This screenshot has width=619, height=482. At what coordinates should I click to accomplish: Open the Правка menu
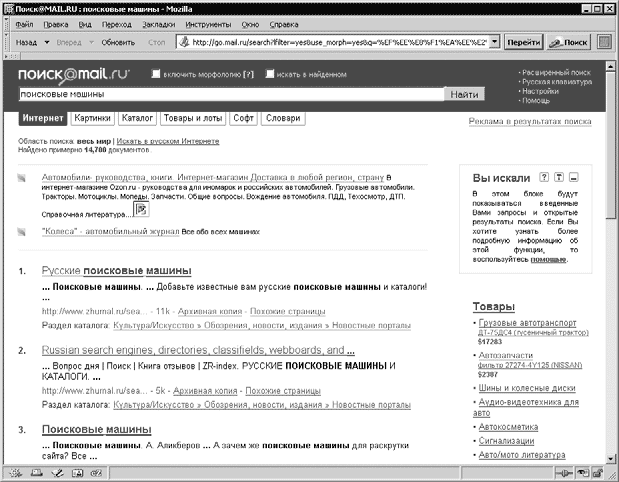tap(56, 24)
